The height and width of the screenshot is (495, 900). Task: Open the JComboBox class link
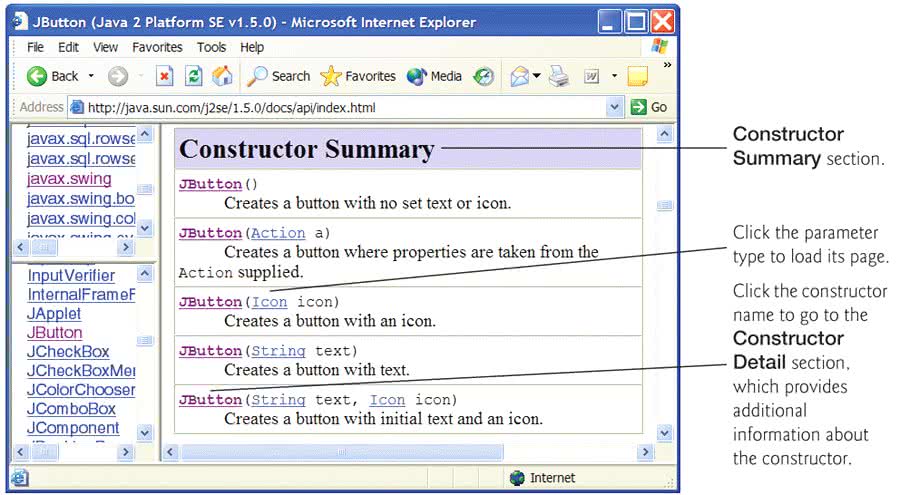[x=71, y=409]
